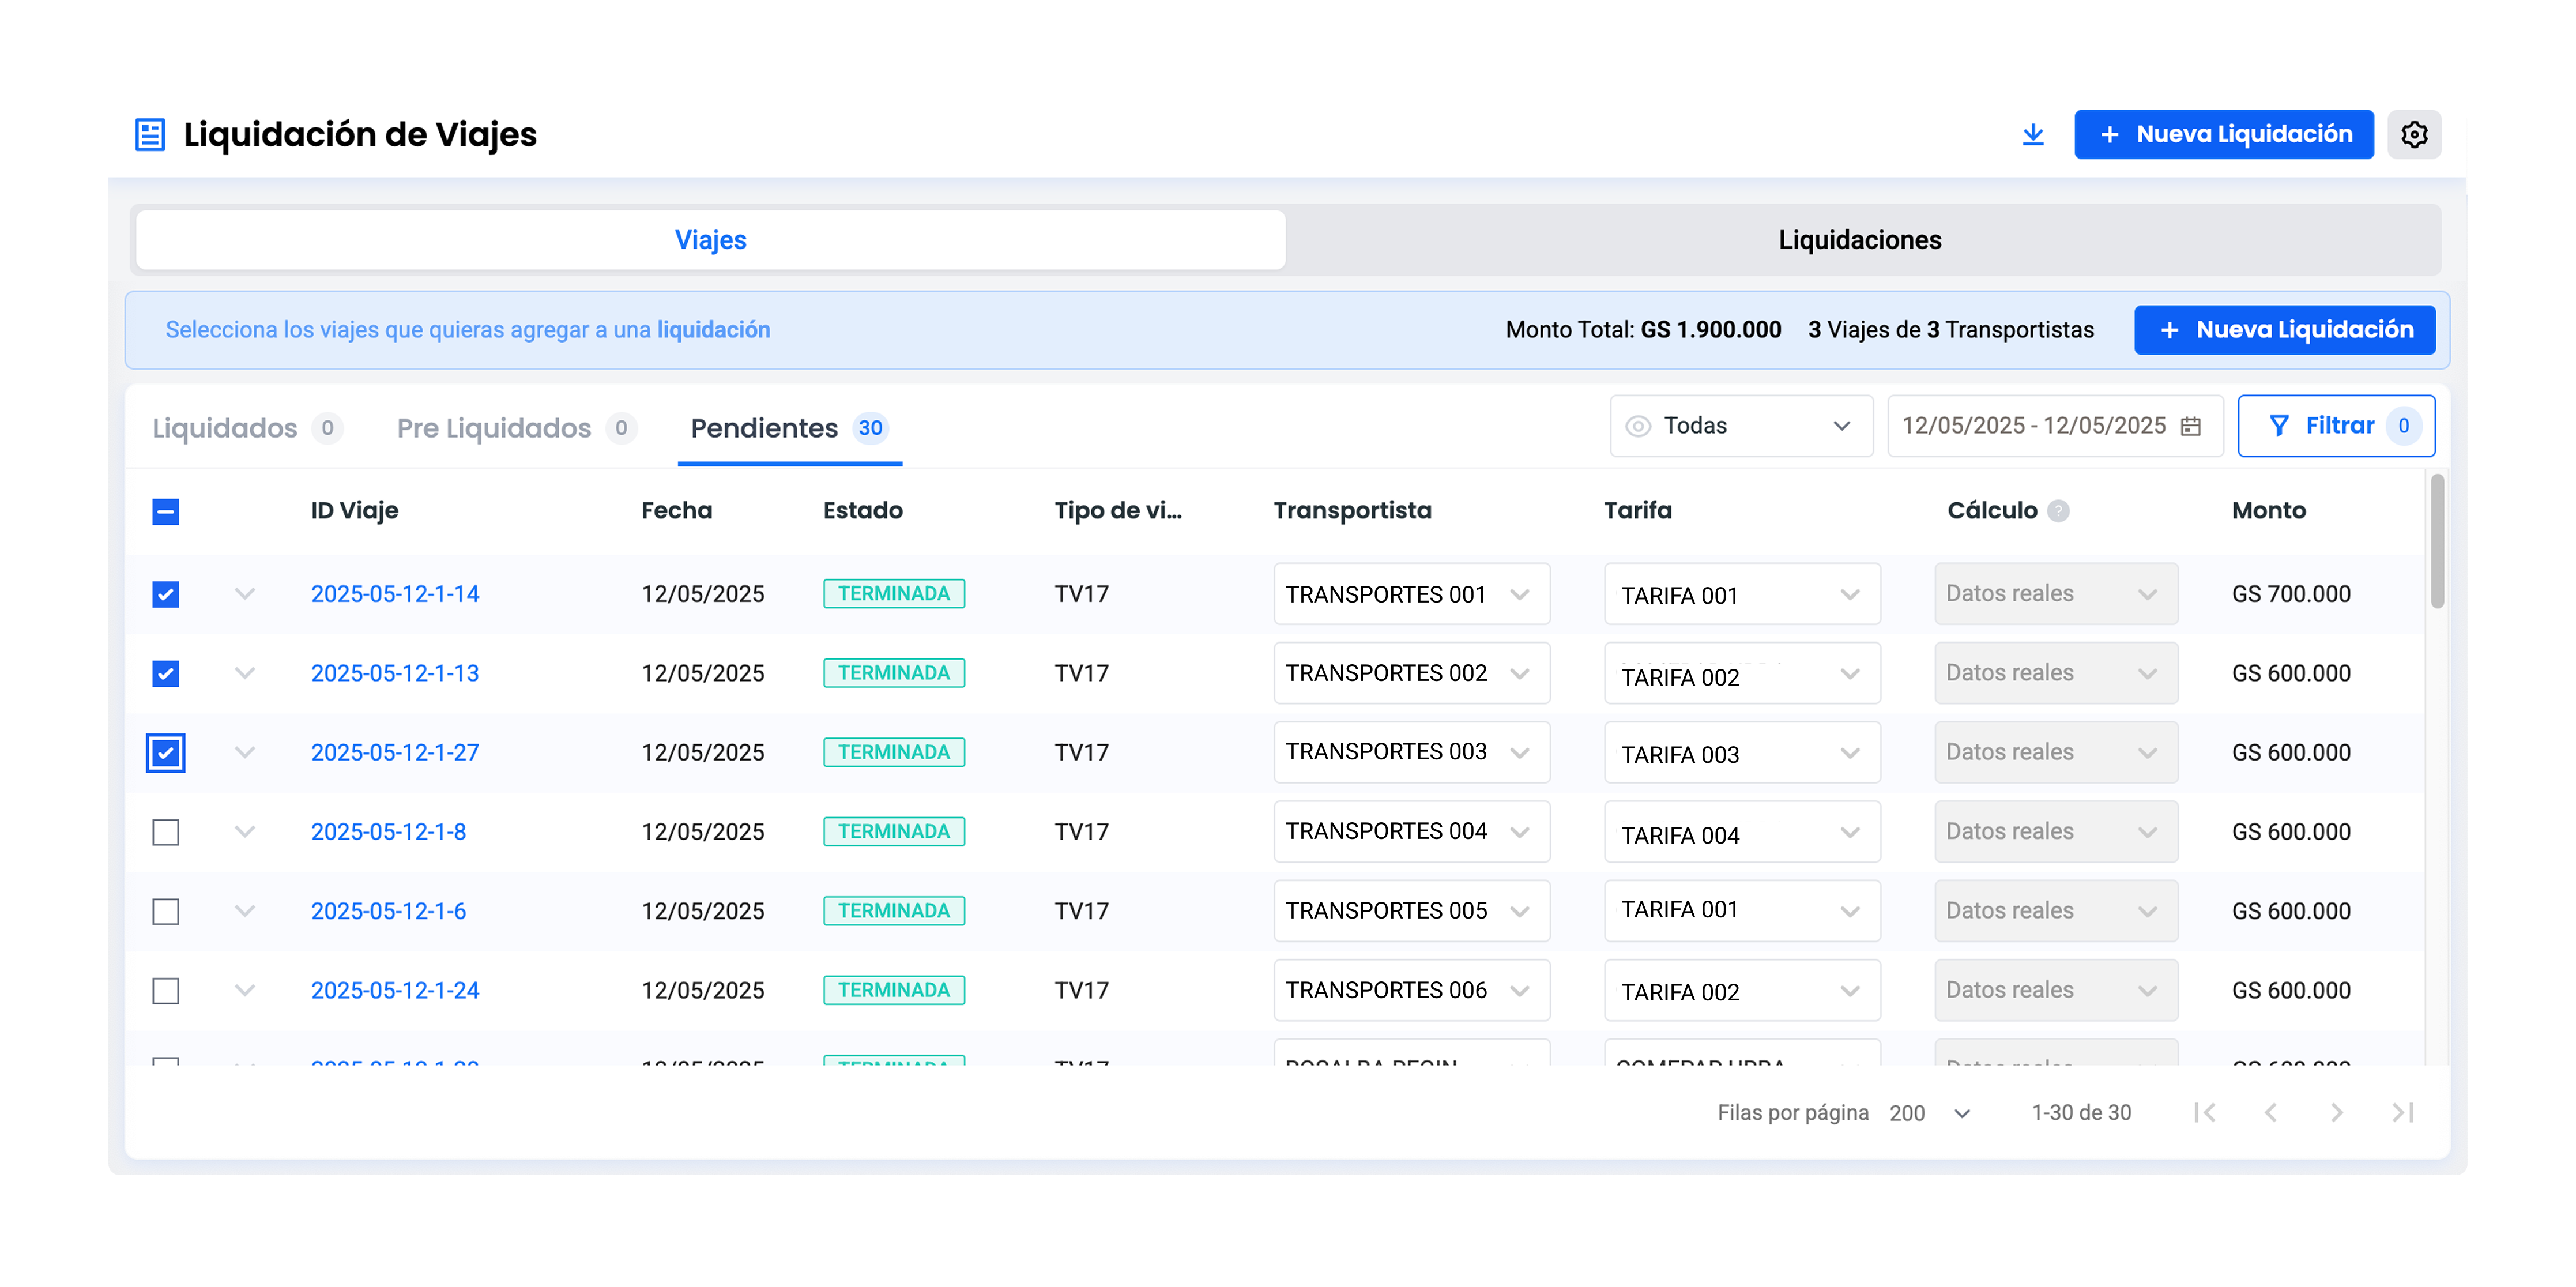Click the Cálculo help question icon
Image resolution: width=2576 pixels, height=1287 pixels.
point(2058,511)
